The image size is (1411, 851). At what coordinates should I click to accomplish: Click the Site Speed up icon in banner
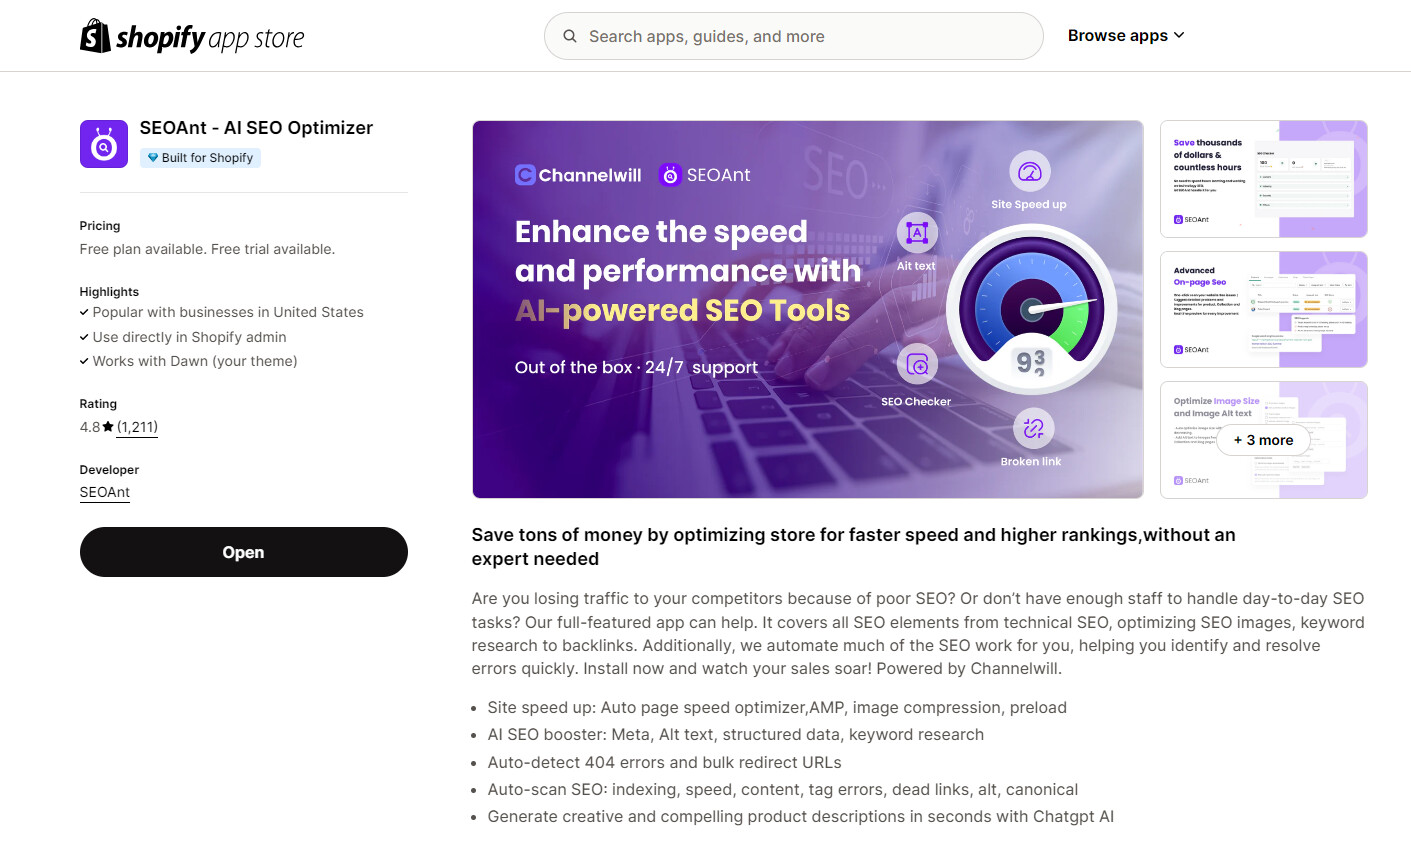point(1029,171)
